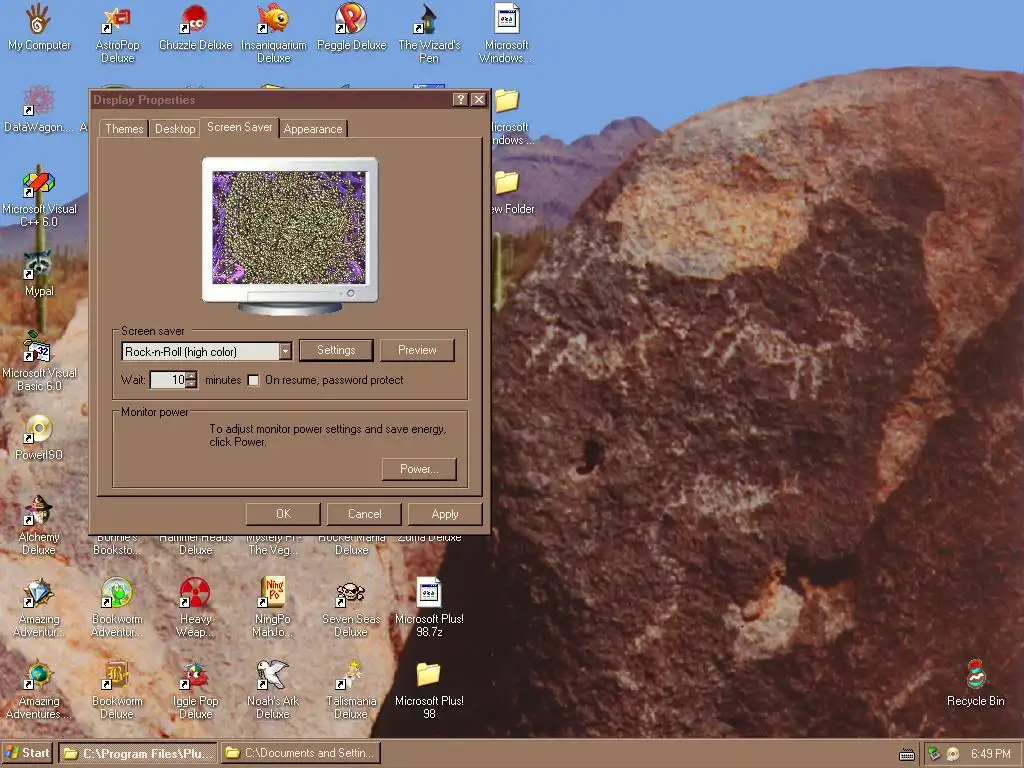Select the Talismania Deluxe shortcut icon
1024x768 pixels.
(351, 675)
